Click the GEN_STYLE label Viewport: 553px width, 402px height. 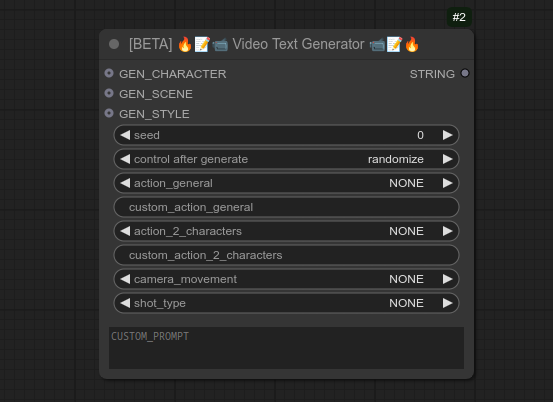pos(154,114)
